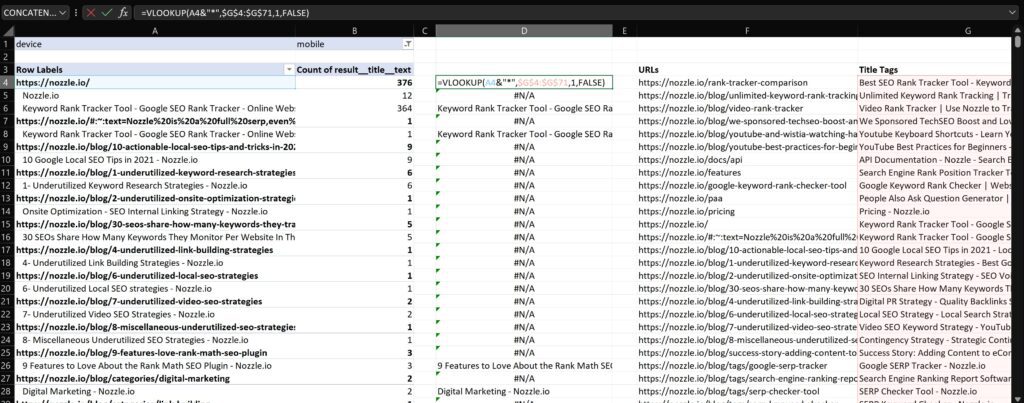Select column B header
Image resolution: width=1024 pixels, height=403 pixels.
point(355,31)
